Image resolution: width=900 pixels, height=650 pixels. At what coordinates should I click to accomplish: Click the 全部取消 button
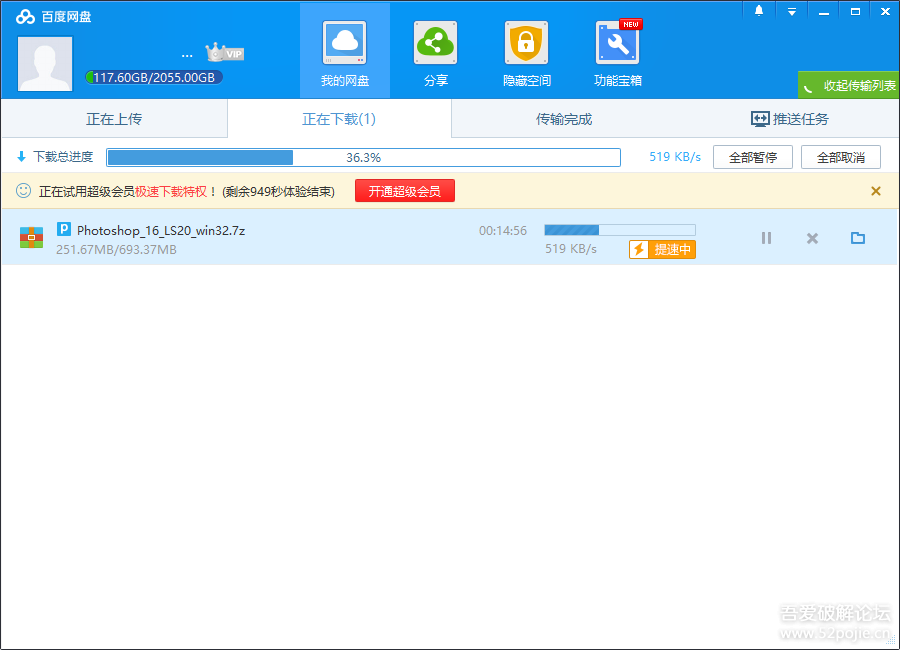(x=841, y=157)
